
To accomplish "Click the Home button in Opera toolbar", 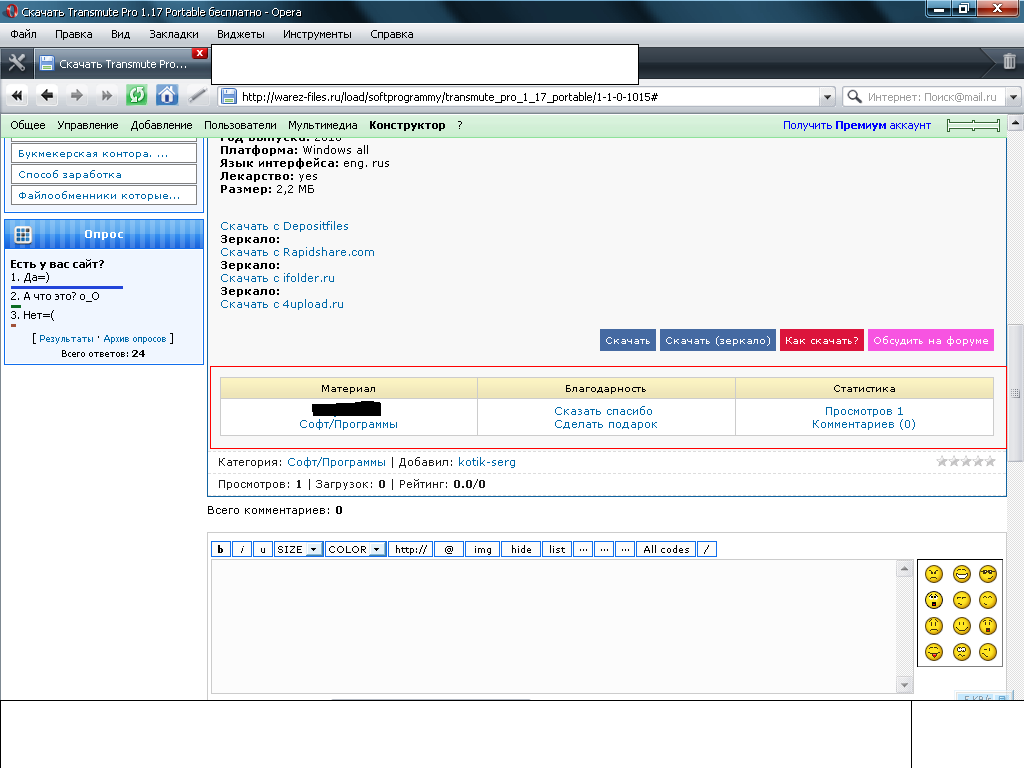I will tap(167, 96).
